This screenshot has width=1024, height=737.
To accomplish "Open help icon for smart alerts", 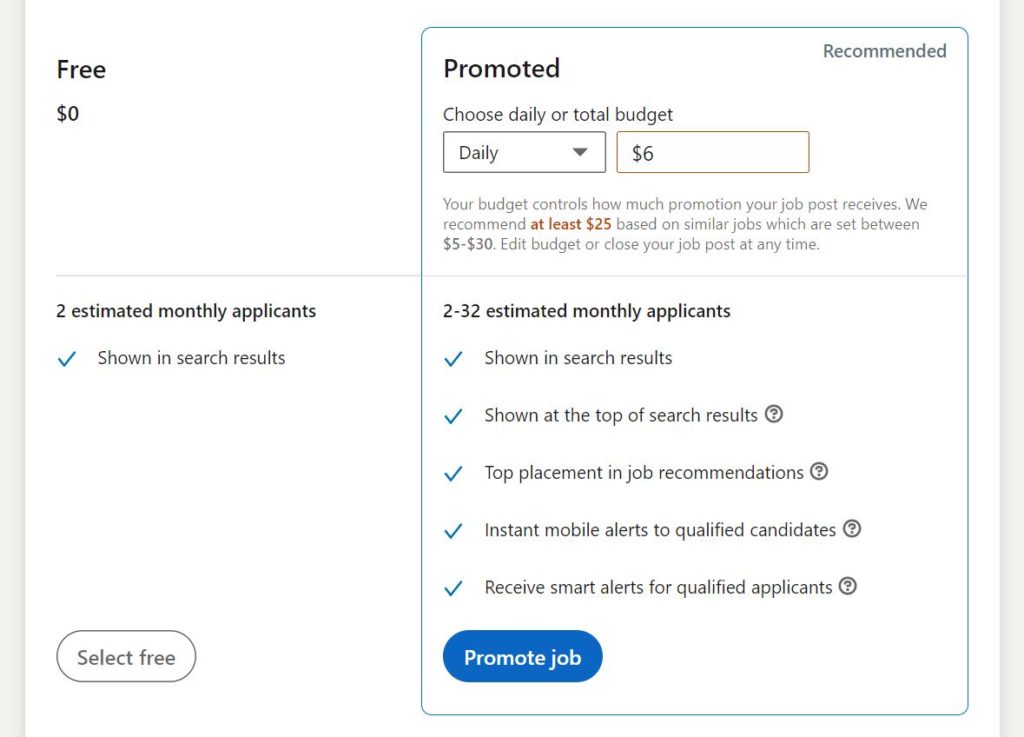I will 848,586.
